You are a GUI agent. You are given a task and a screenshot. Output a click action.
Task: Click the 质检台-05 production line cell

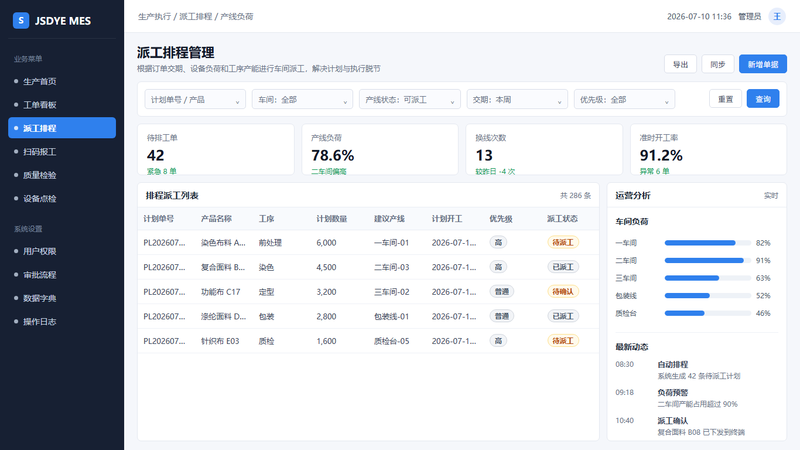pos(391,341)
